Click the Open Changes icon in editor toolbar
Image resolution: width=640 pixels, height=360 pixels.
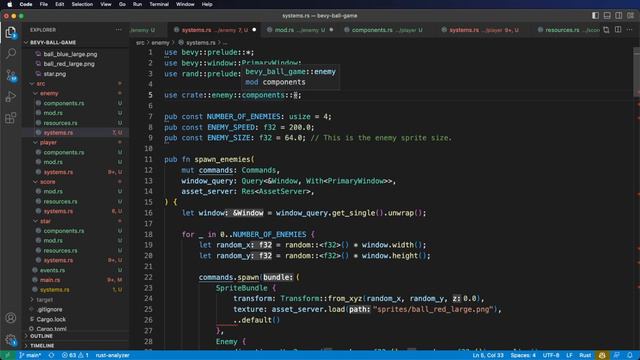point(607,30)
